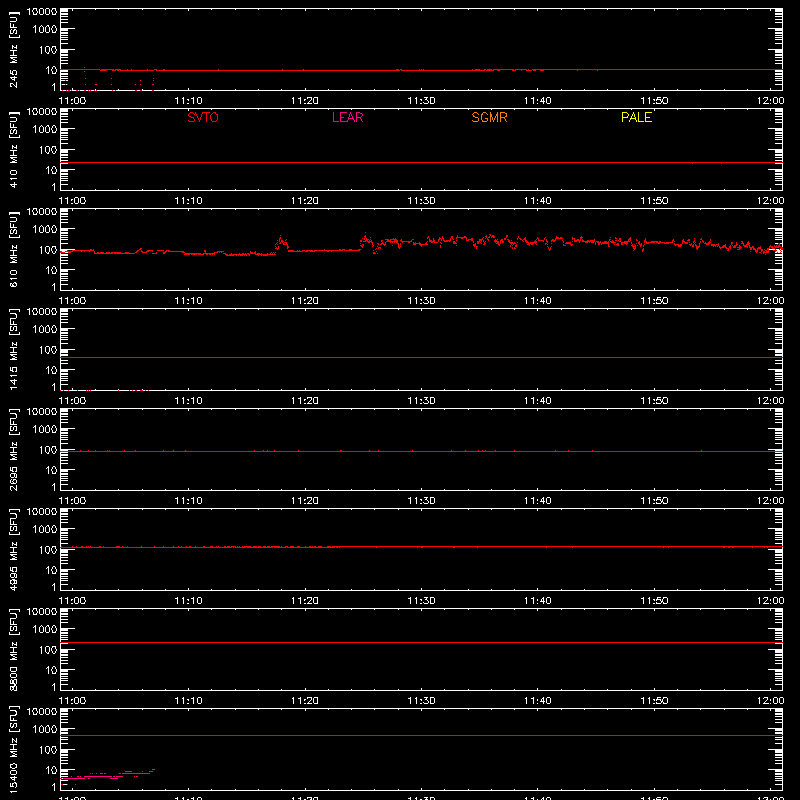
Task: Select the 4995 MHz [SFU] axis label
Action: coord(13,549)
